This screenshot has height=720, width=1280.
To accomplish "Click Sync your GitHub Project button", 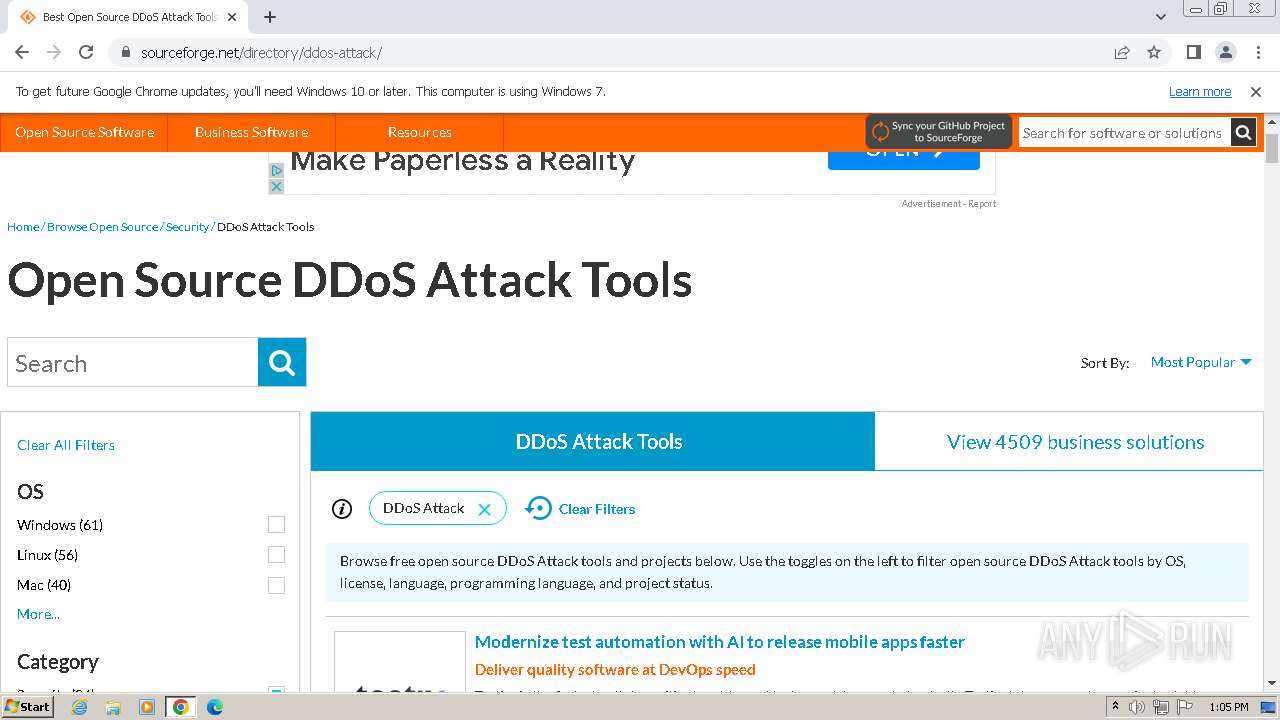I will pyautogui.click(x=939, y=132).
